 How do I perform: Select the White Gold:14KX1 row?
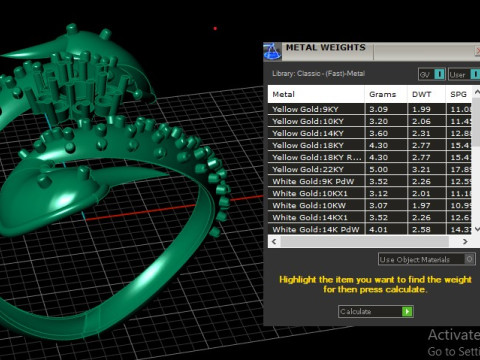point(370,217)
